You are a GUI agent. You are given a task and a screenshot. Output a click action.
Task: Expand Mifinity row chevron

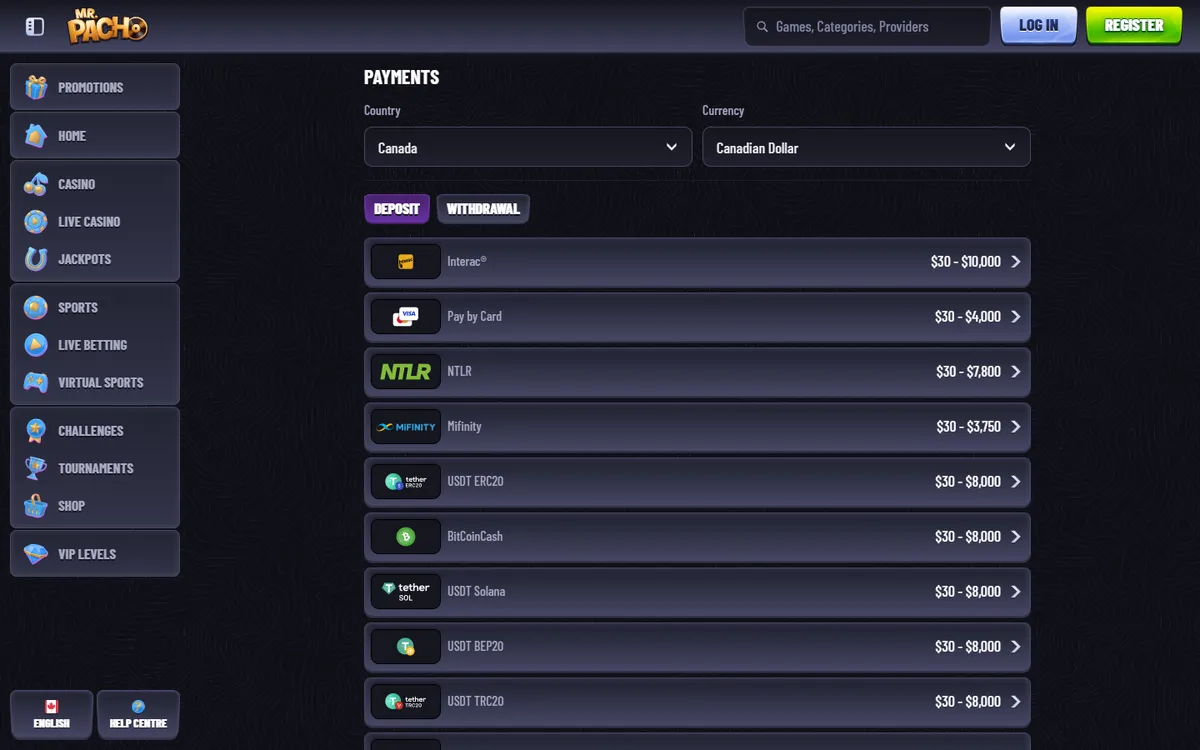(1016, 426)
